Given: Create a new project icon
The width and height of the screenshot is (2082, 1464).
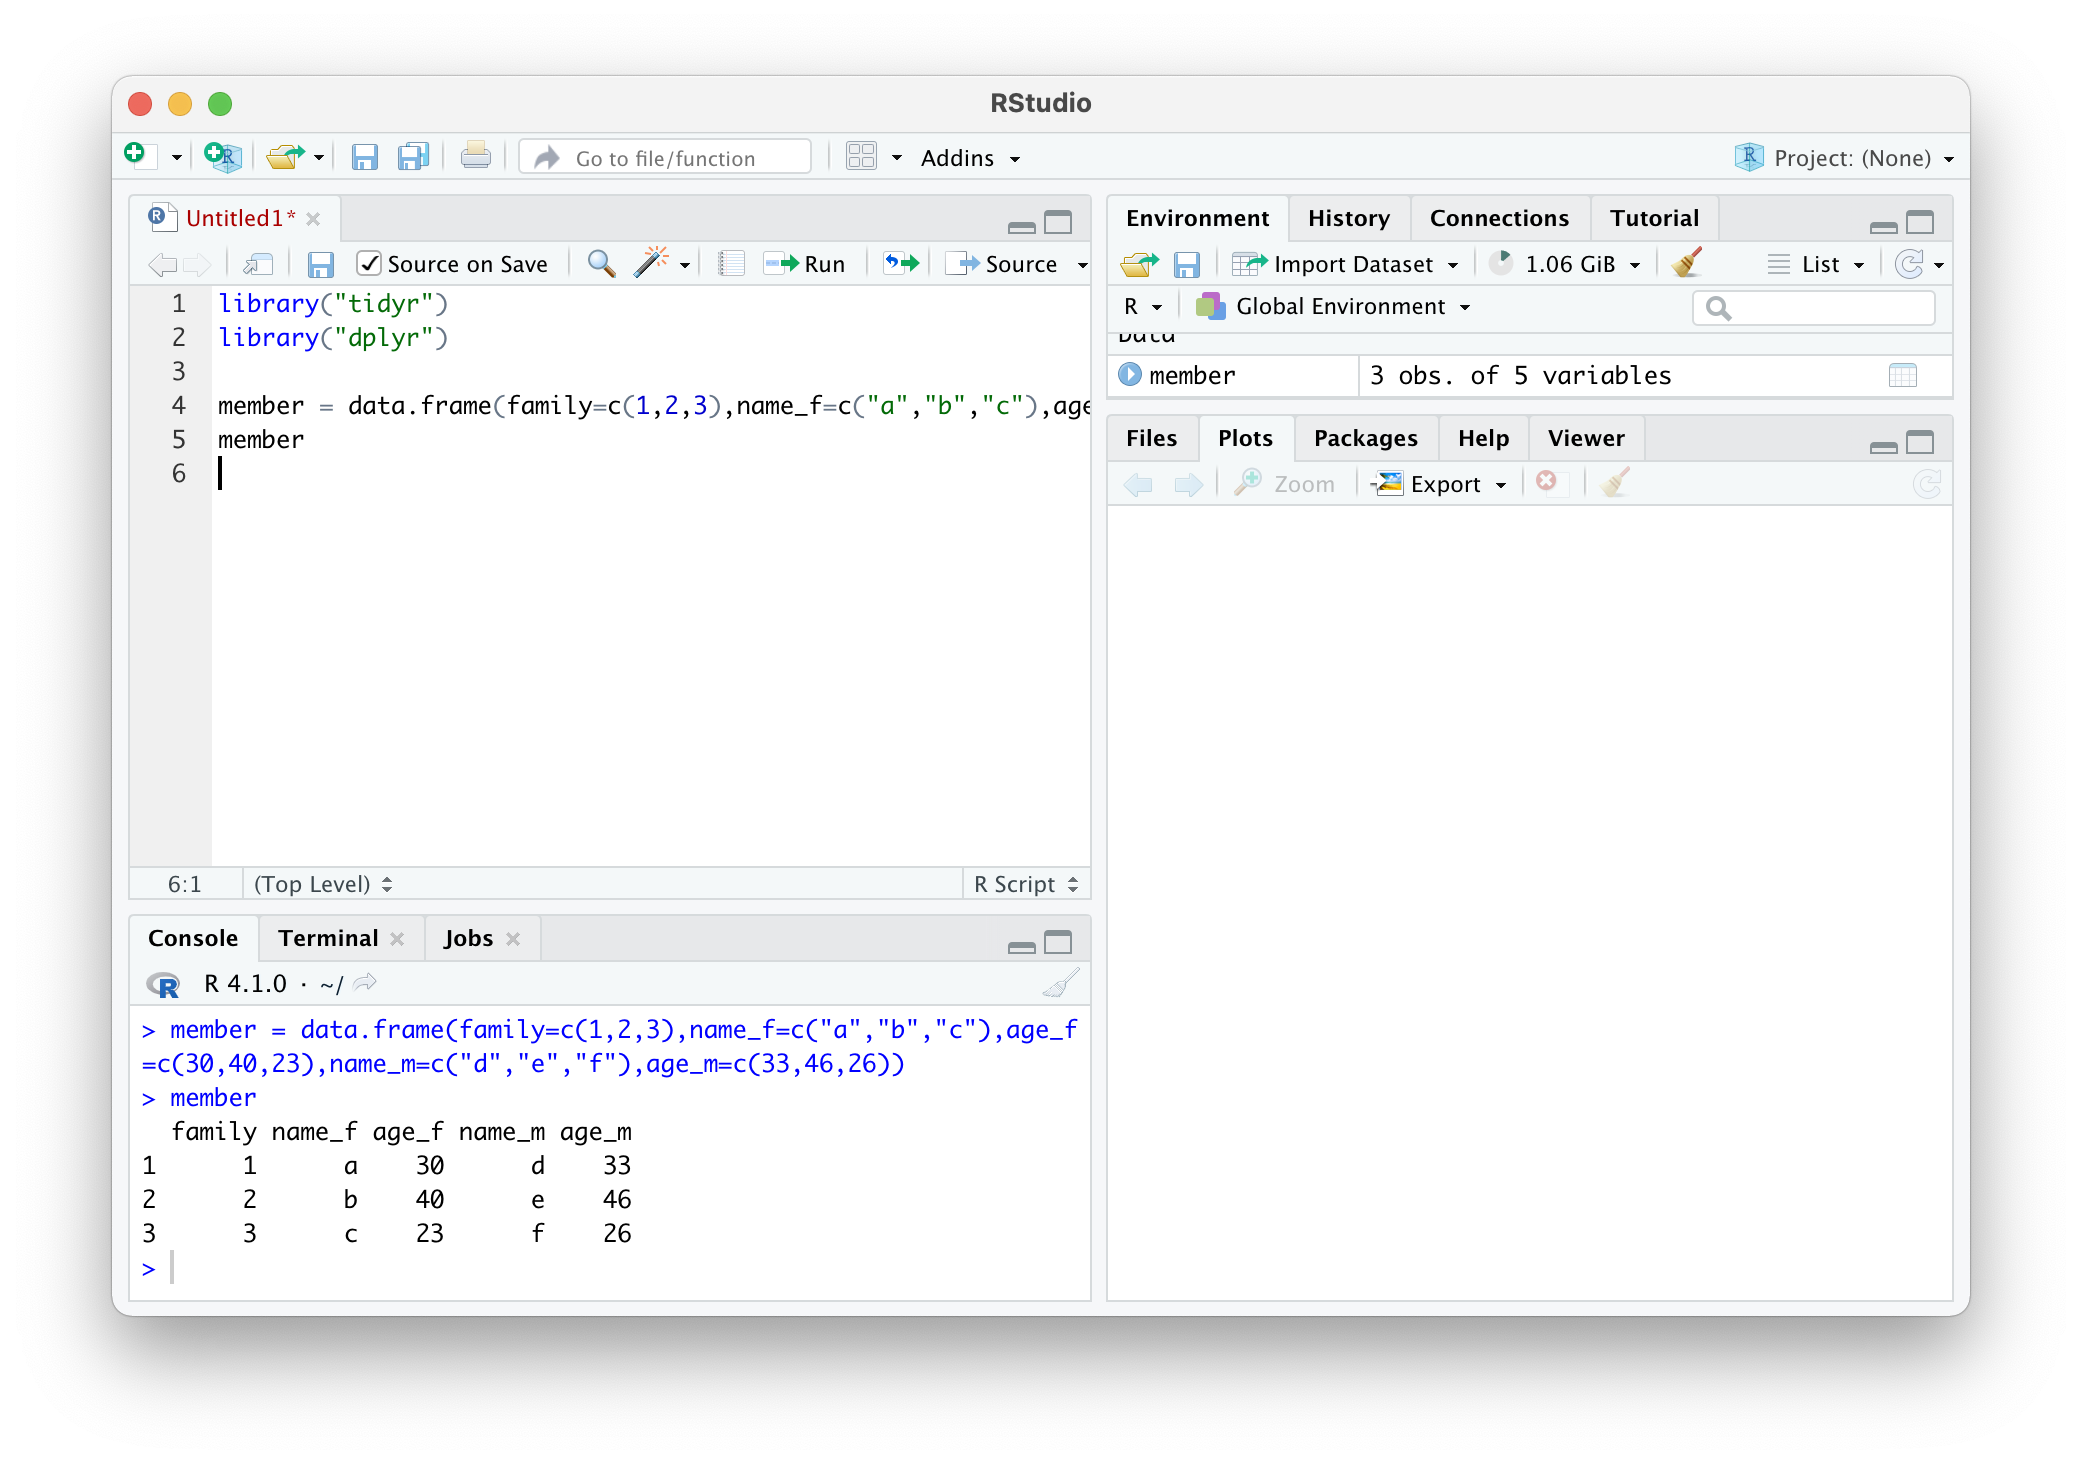Looking at the screenshot, I should [x=222, y=156].
